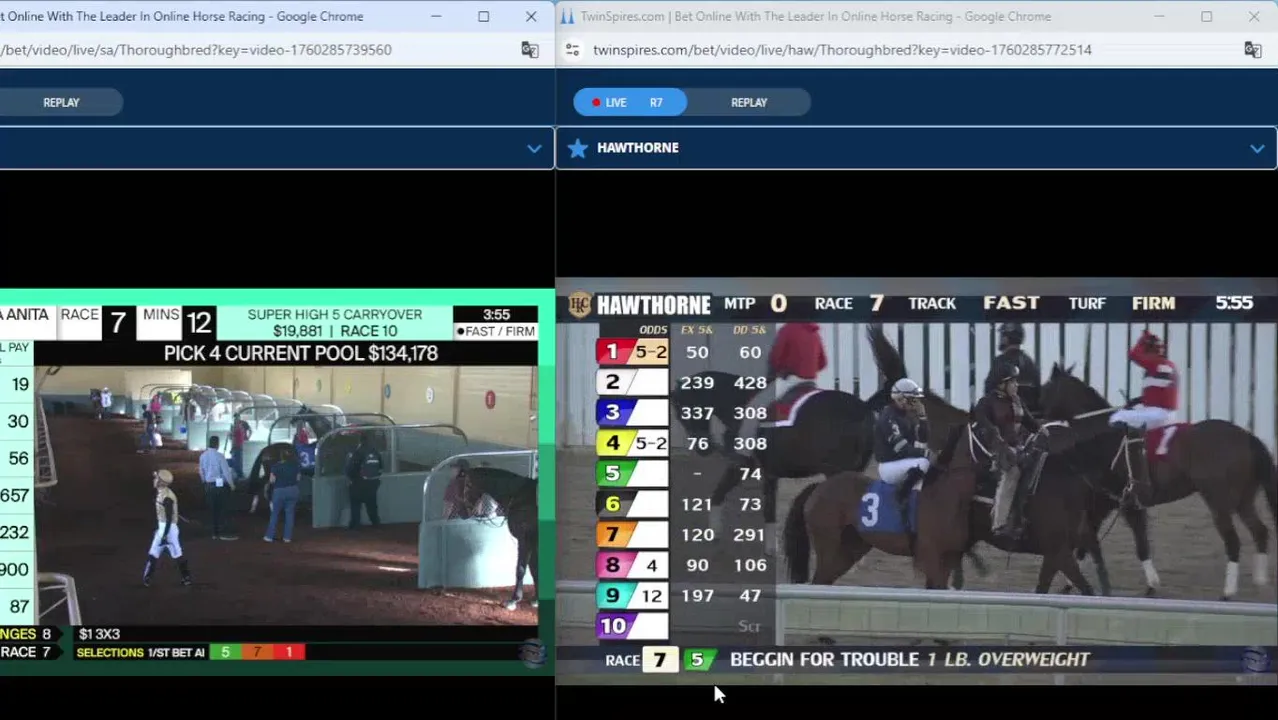Viewport: 1278px width, 720px height.
Task: Expand the Hawthorne track dropdown chevron
Action: tap(1257, 148)
